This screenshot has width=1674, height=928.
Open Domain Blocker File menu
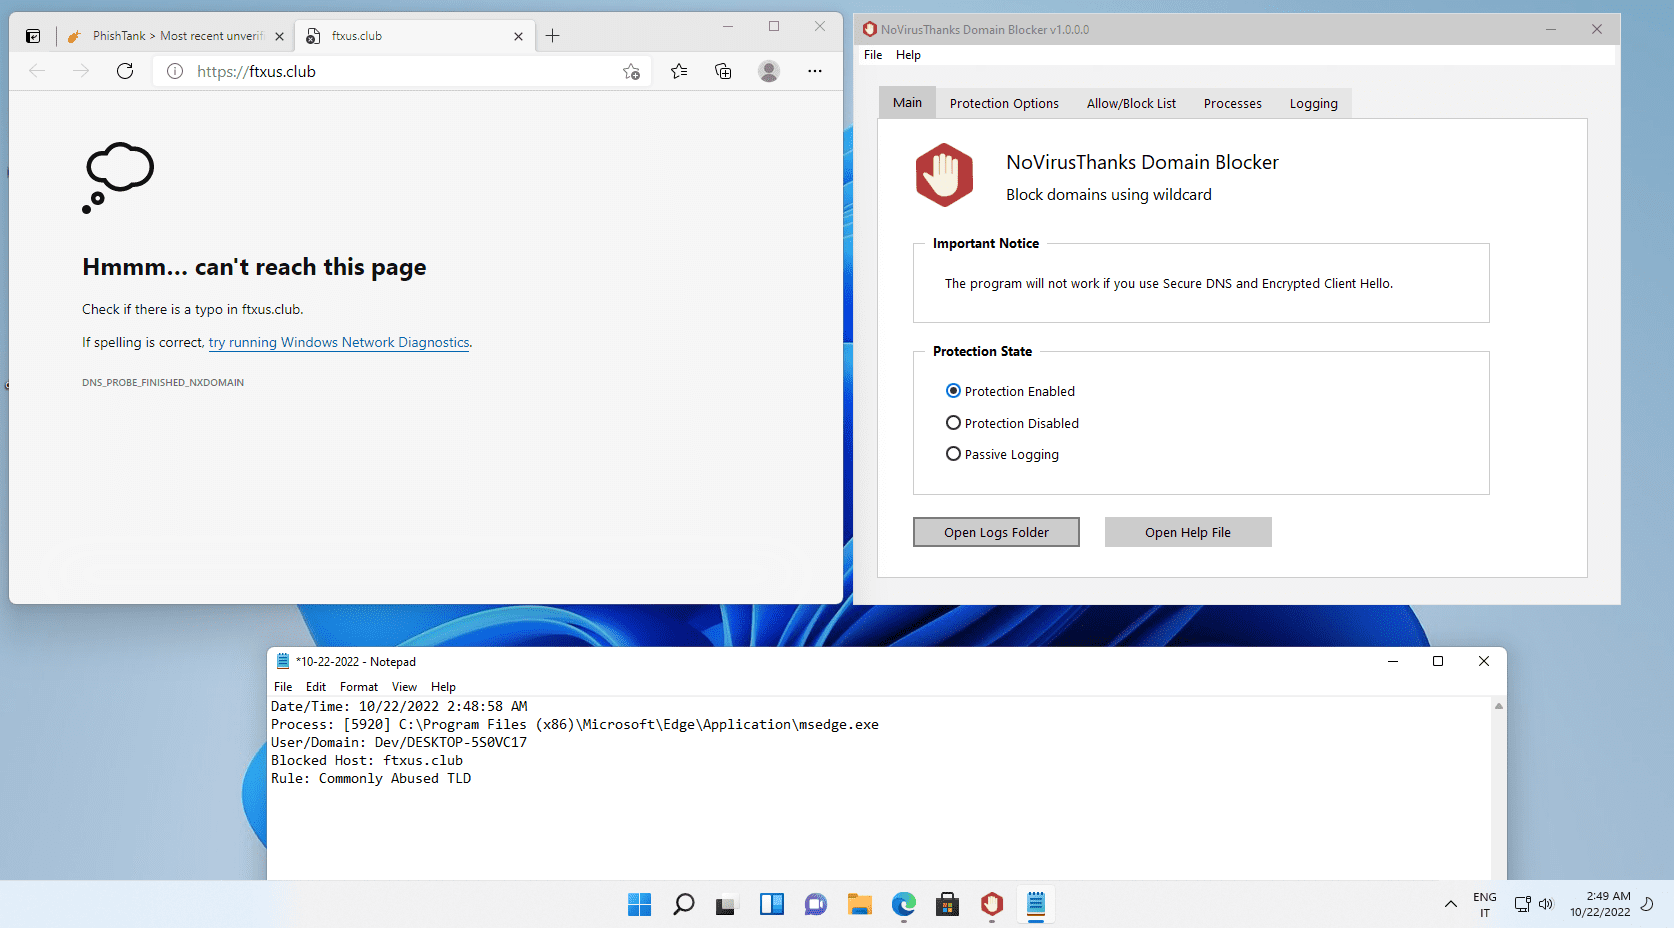pyautogui.click(x=873, y=55)
